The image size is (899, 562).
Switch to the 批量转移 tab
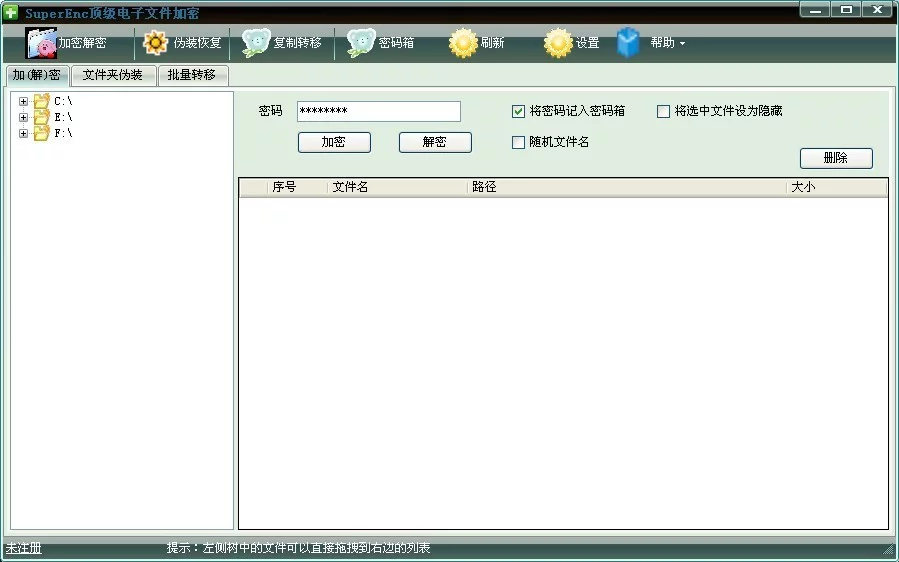[192, 75]
